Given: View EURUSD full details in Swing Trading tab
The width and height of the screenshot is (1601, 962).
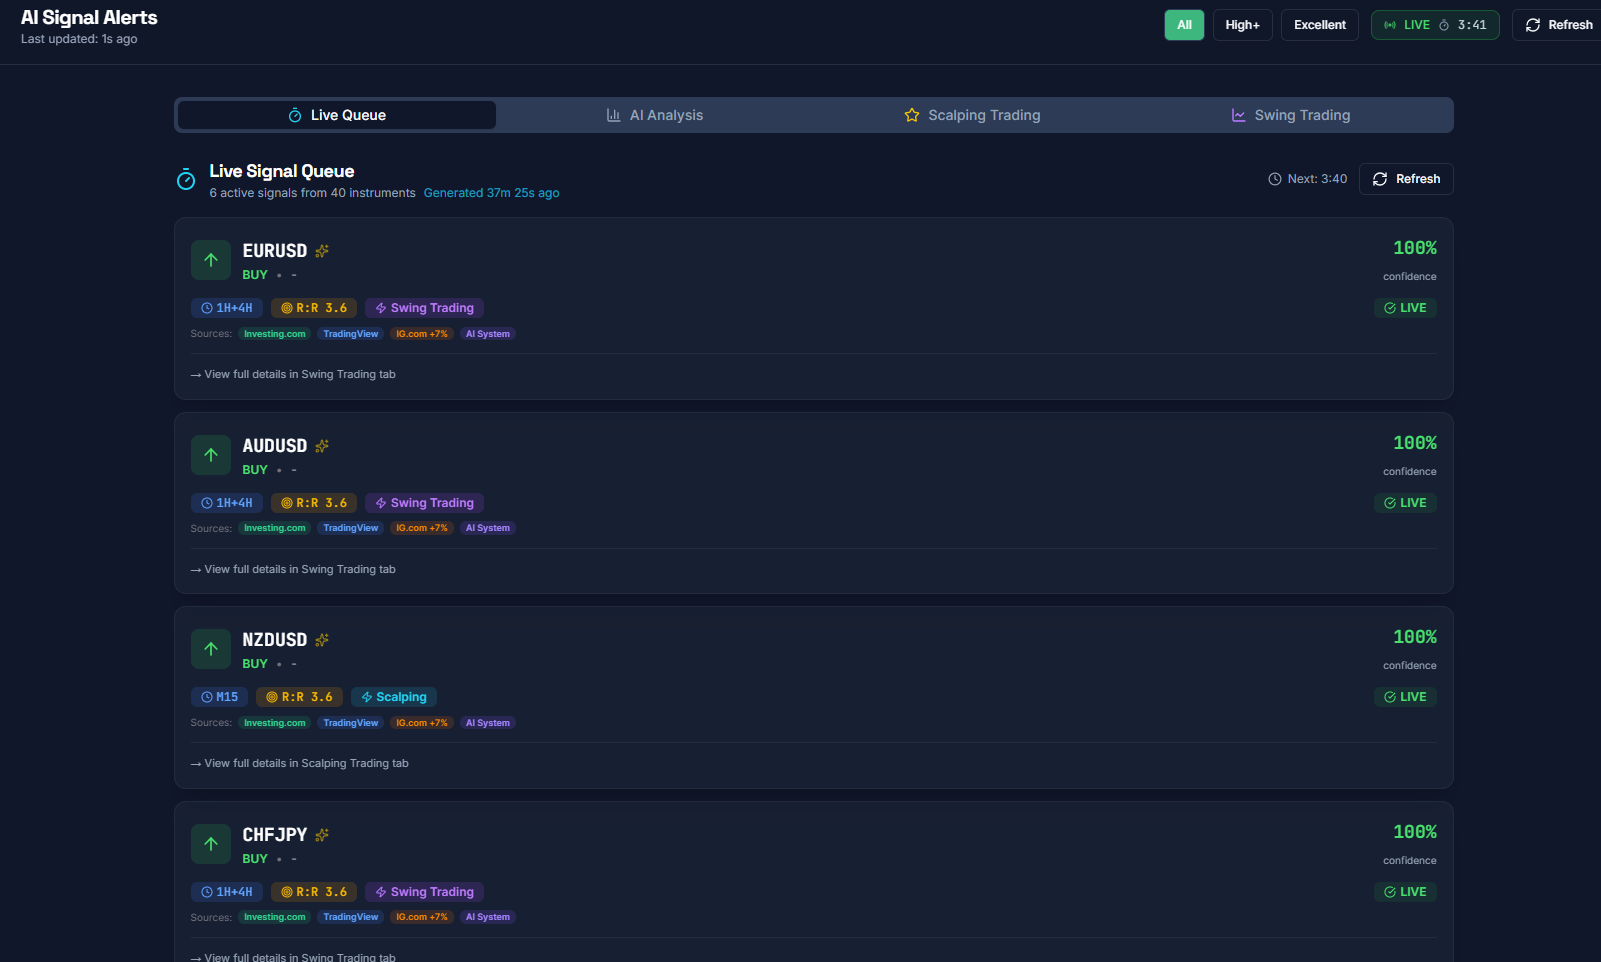Looking at the screenshot, I should 293,374.
